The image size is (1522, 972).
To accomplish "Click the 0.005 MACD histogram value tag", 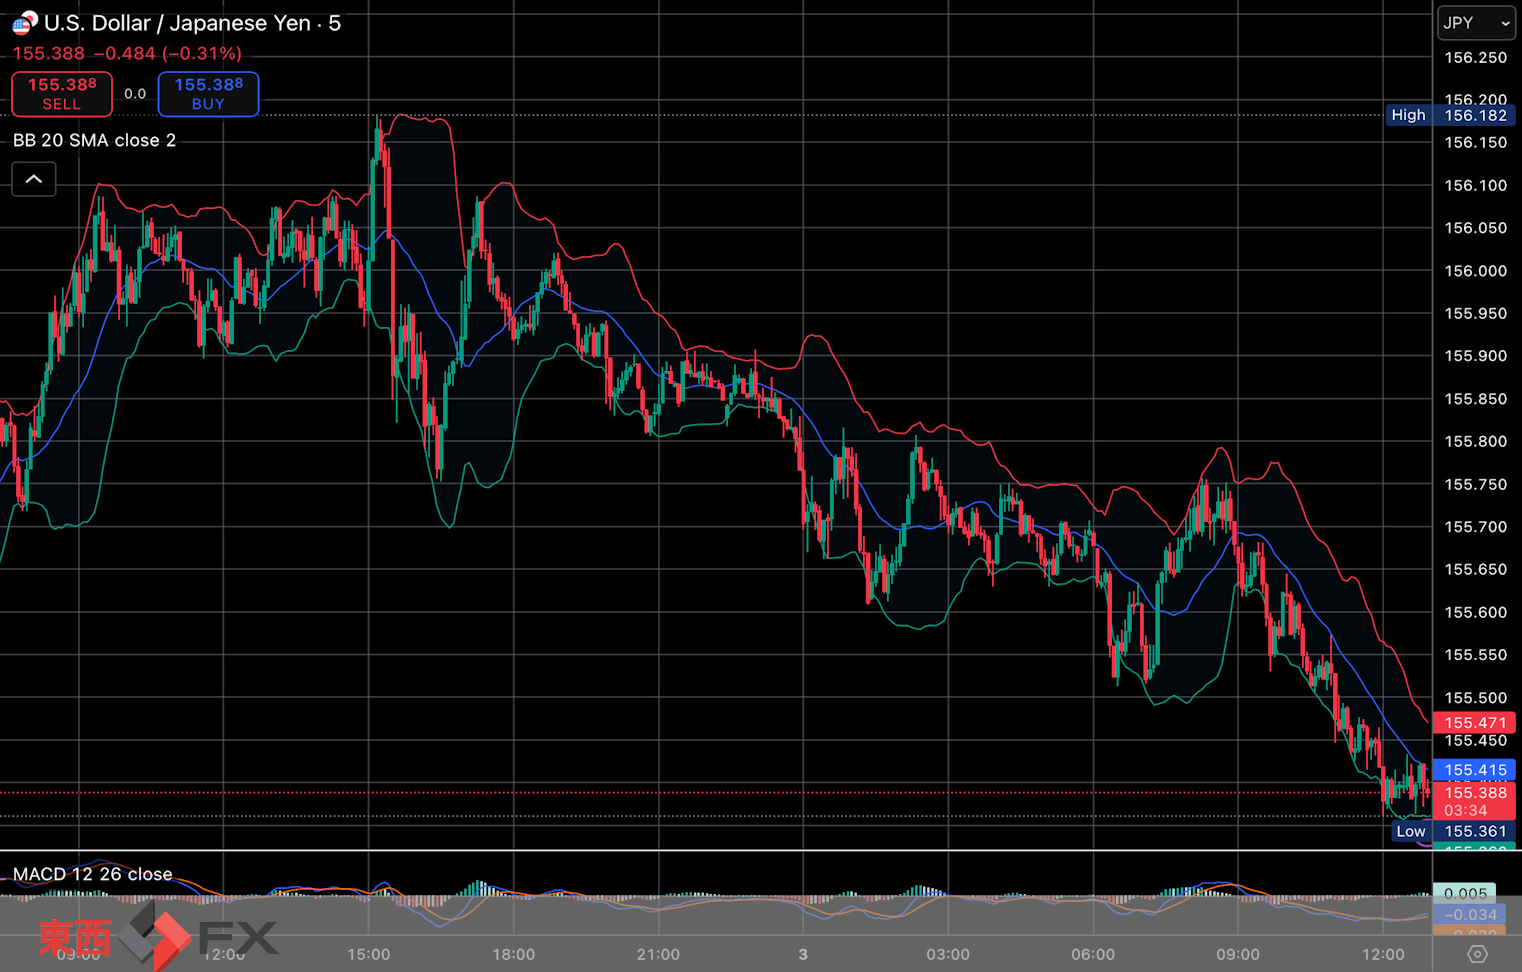I will [x=1465, y=893].
